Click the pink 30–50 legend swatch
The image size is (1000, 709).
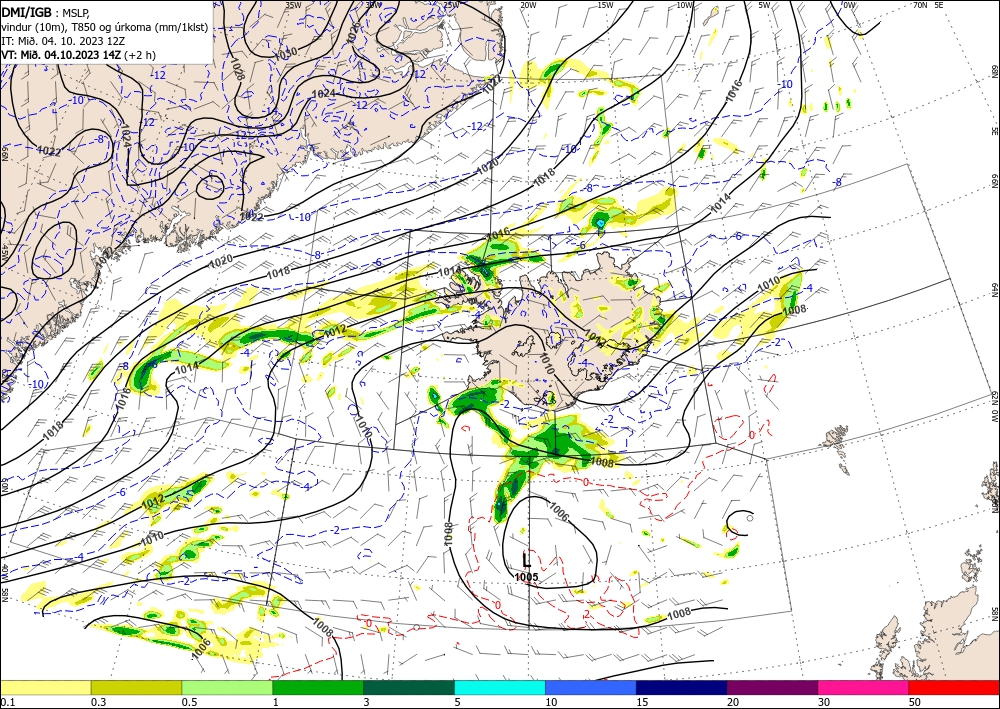[x=864, y=687]
